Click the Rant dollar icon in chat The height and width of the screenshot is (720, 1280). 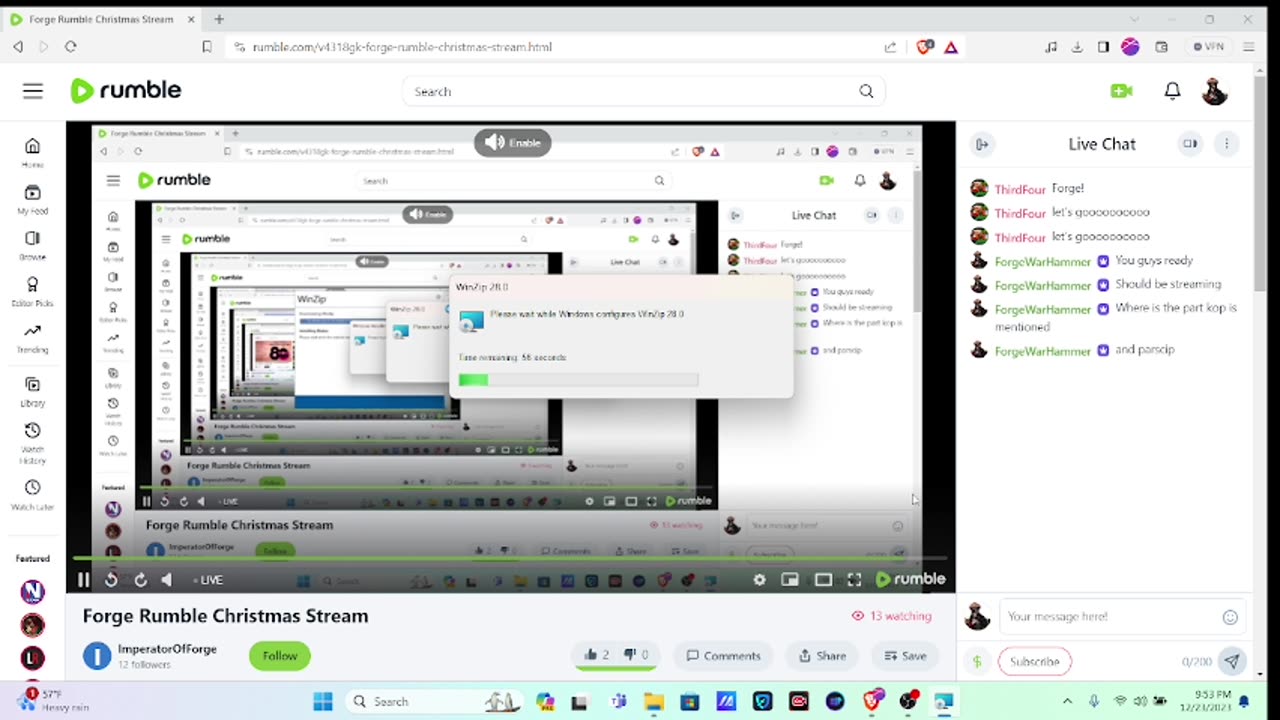(977, 661)
